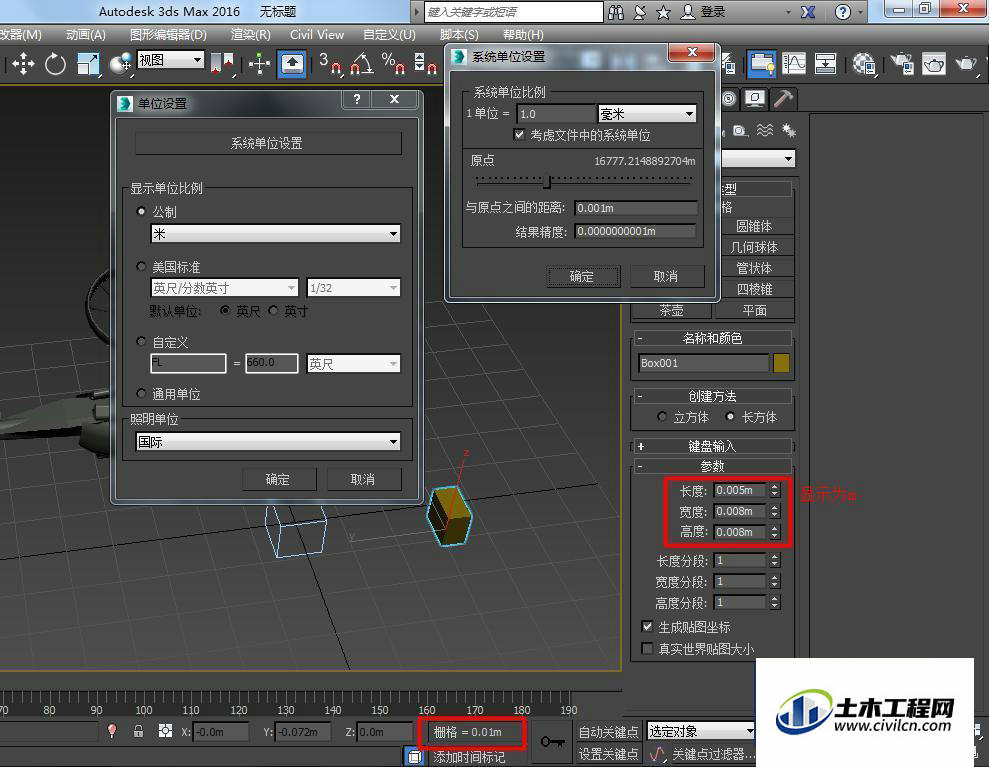Select the Rotate tool
Screen dimensions: 989x767
point(55,64)
